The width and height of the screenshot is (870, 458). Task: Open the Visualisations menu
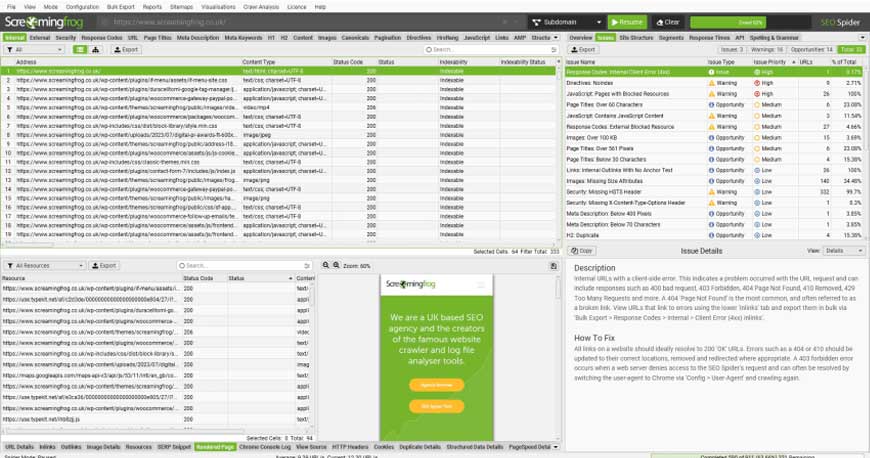(218, 7)
